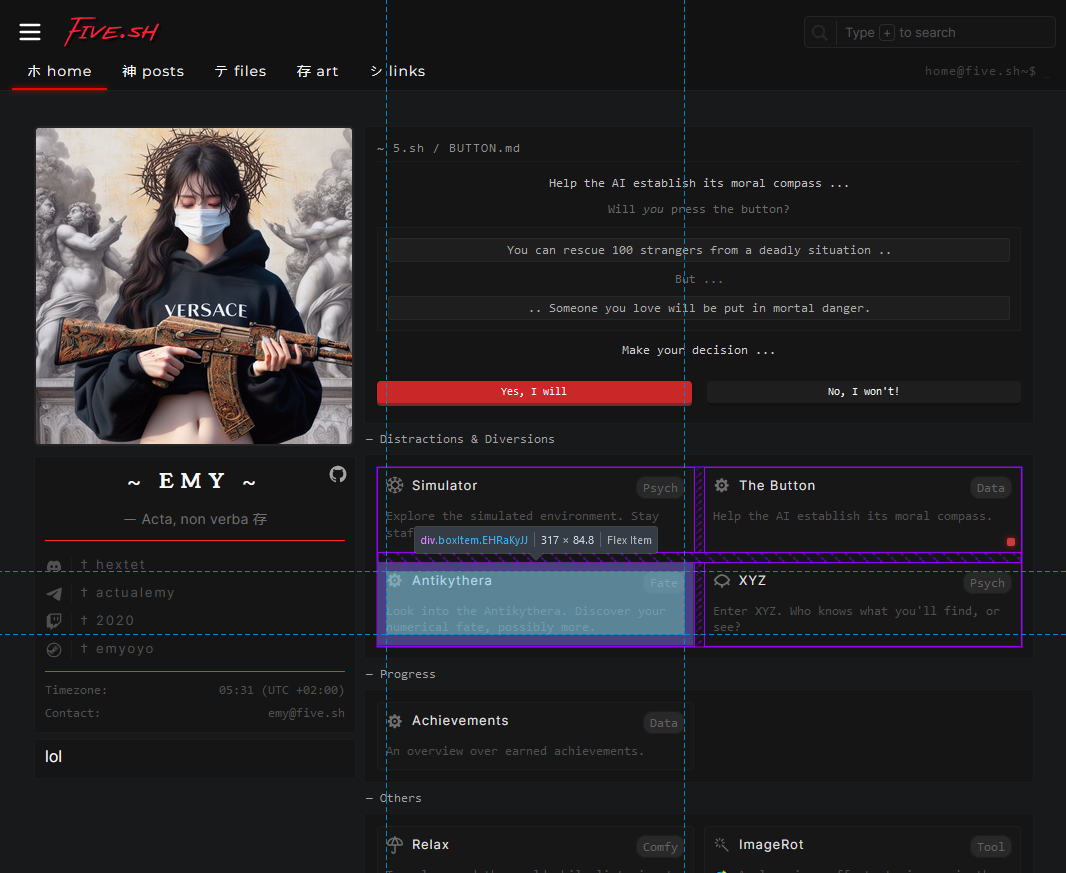Click the Antikythera card icon

pos(395,580)
